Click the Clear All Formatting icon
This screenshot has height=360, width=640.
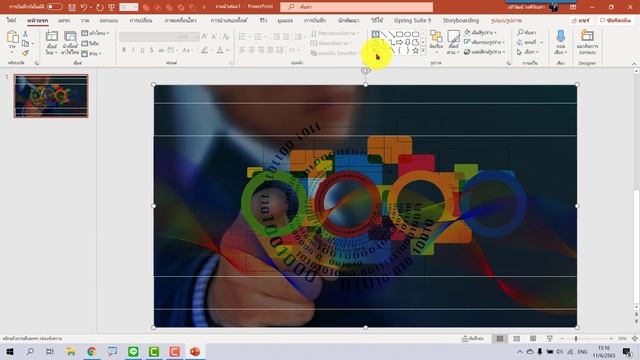226,37
